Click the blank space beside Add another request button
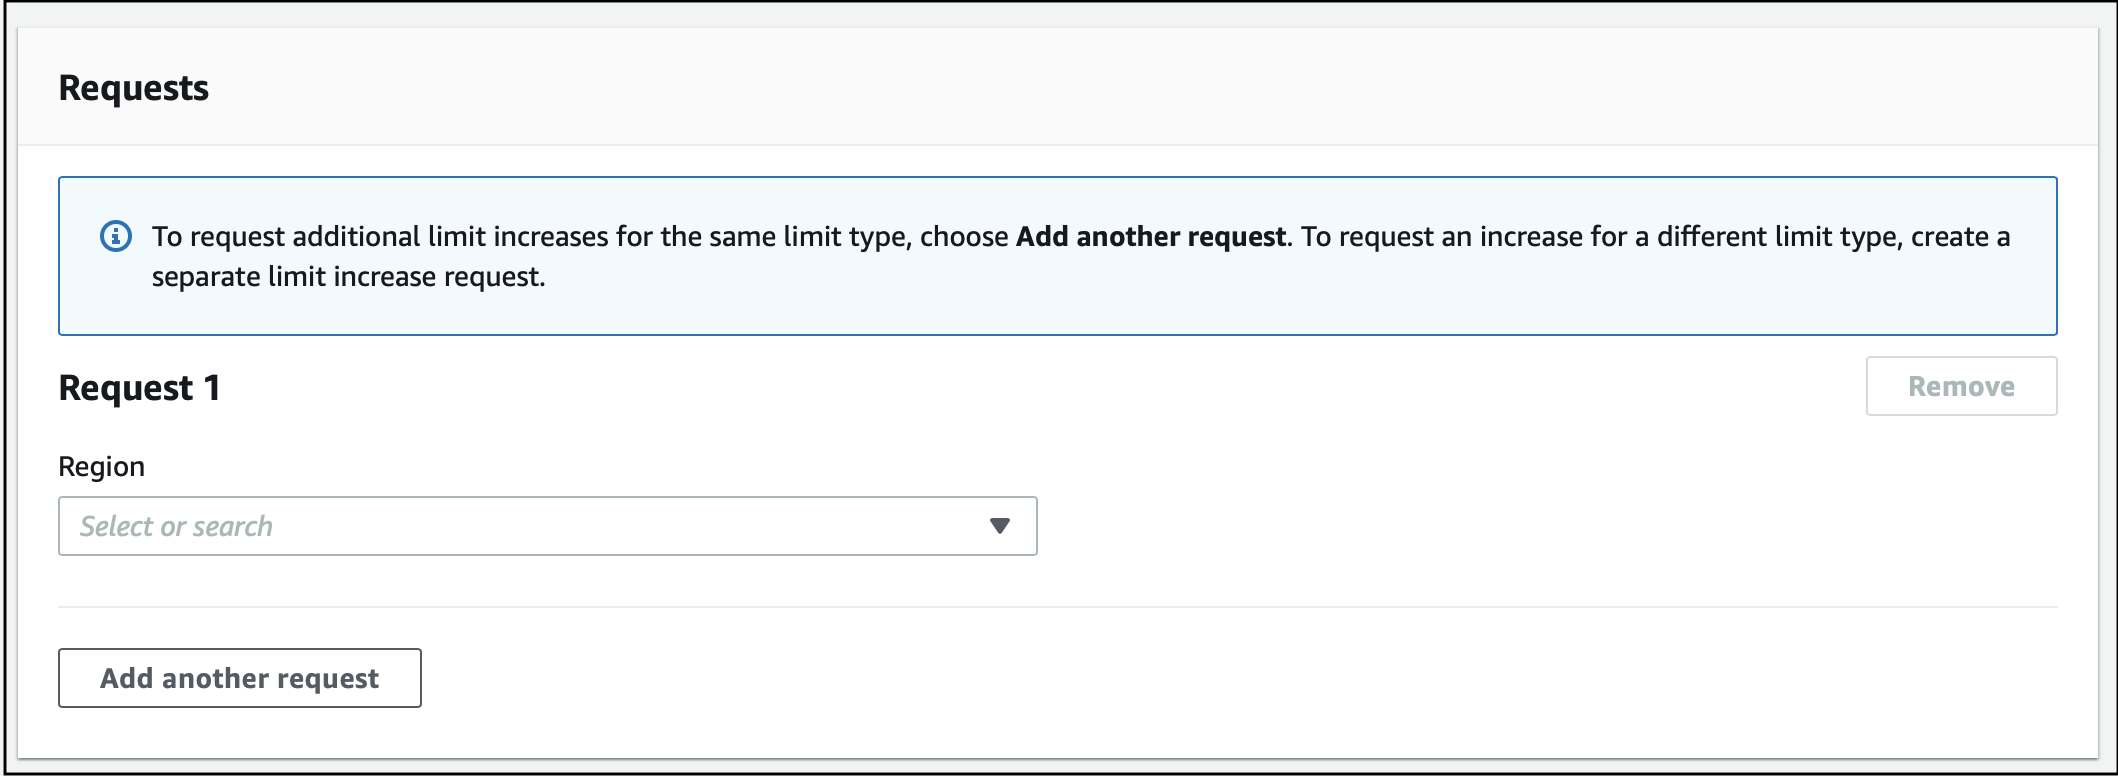The image size is (2118, 776). point(1240,678)
